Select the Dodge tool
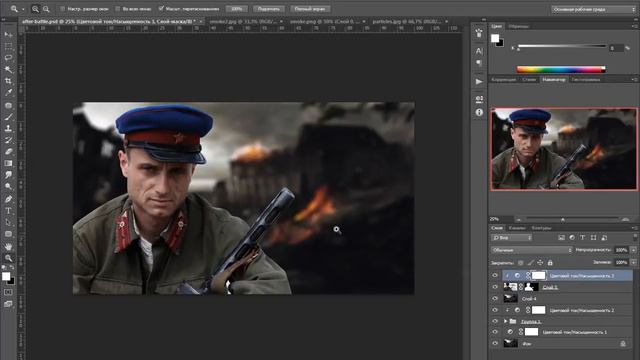640x360 pixels. point(8,187)
